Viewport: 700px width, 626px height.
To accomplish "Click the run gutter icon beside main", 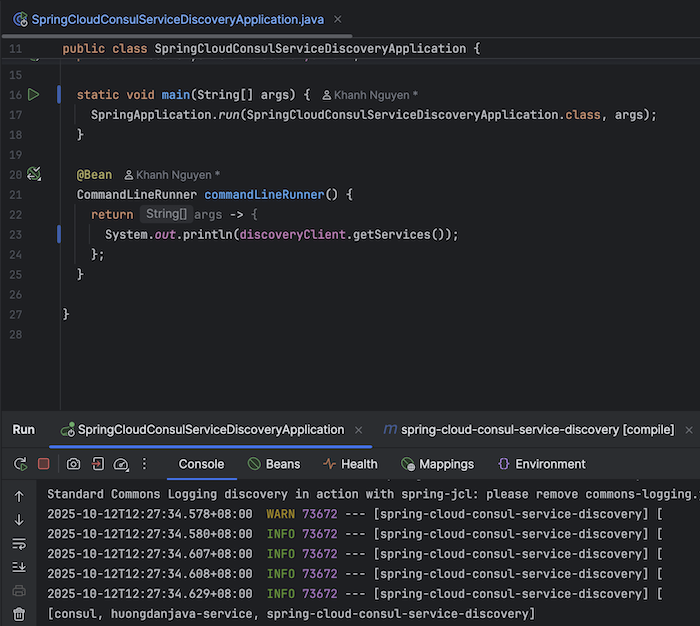I will pos(33,95).
